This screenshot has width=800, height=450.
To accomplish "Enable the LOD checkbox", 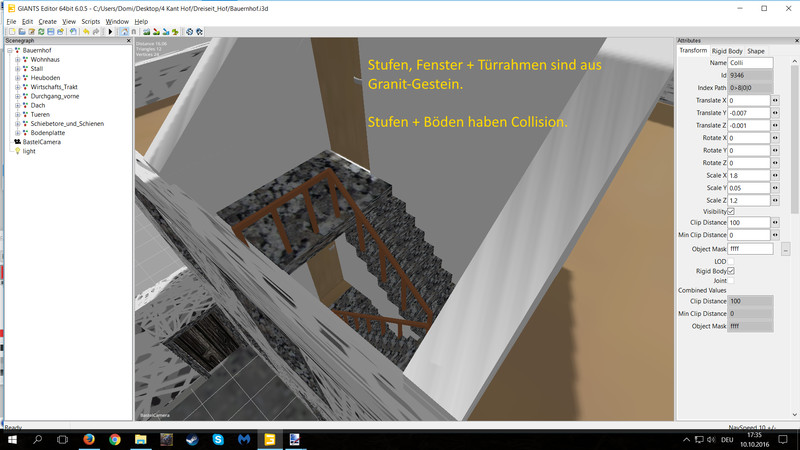I will click(731, 261).
